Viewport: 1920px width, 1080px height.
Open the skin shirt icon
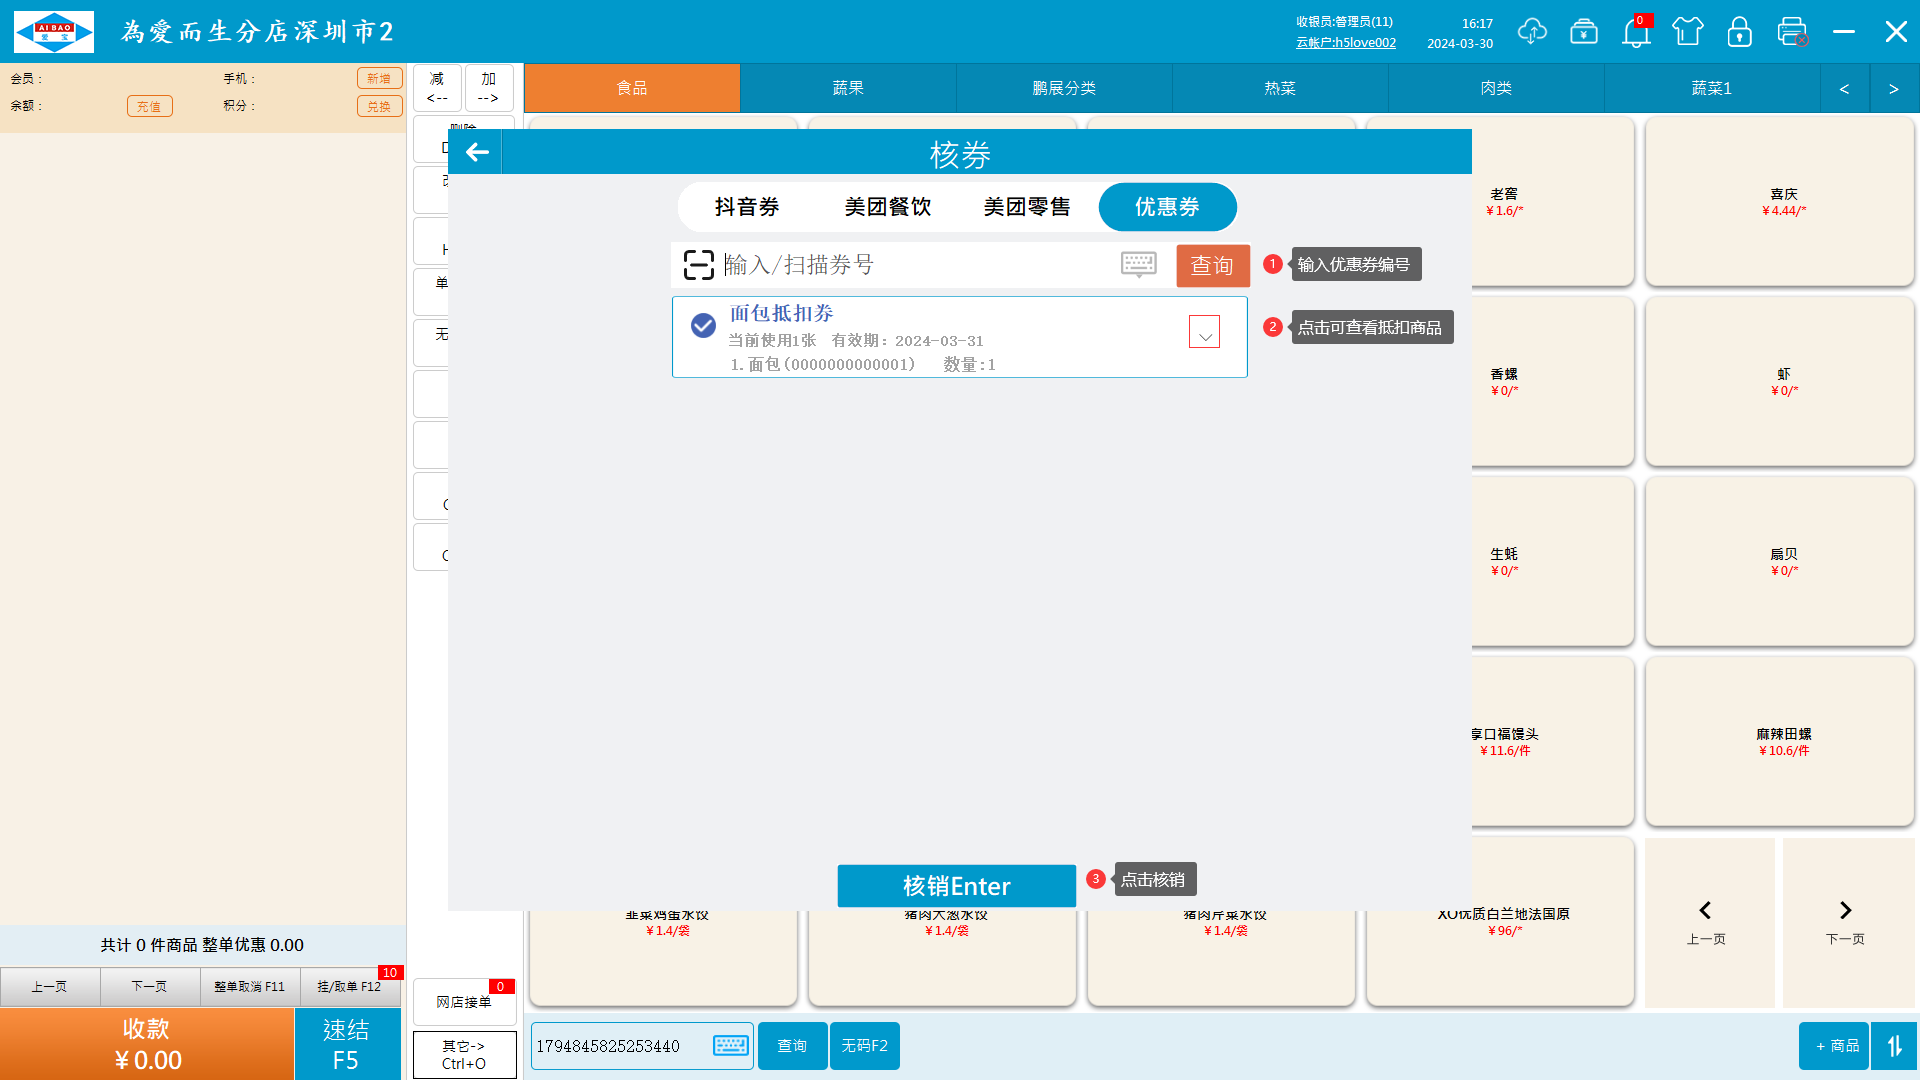[1688, 31]
